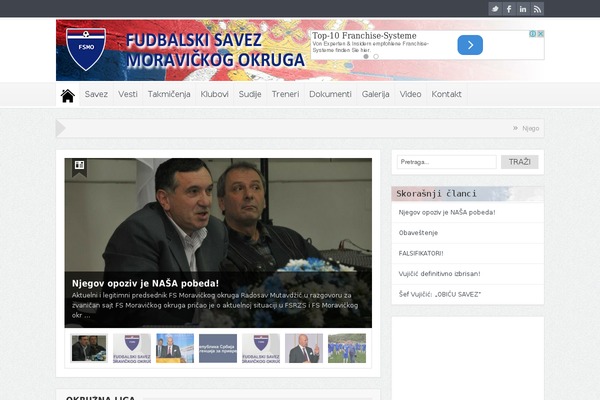Screen dimensions: 600x400
Task: Open the Kontakt menu
Action: coord(446,94)
